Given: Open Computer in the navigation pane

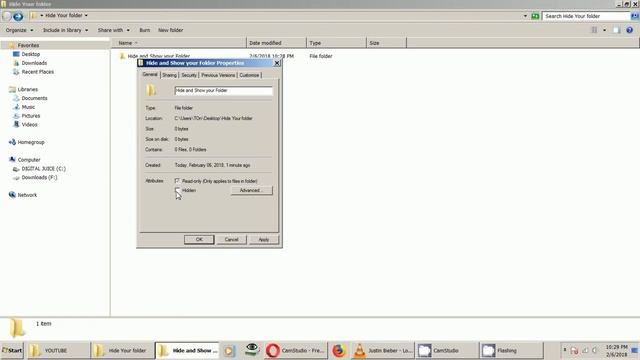Looking at the screenshot, I should (x=29, y=160).
